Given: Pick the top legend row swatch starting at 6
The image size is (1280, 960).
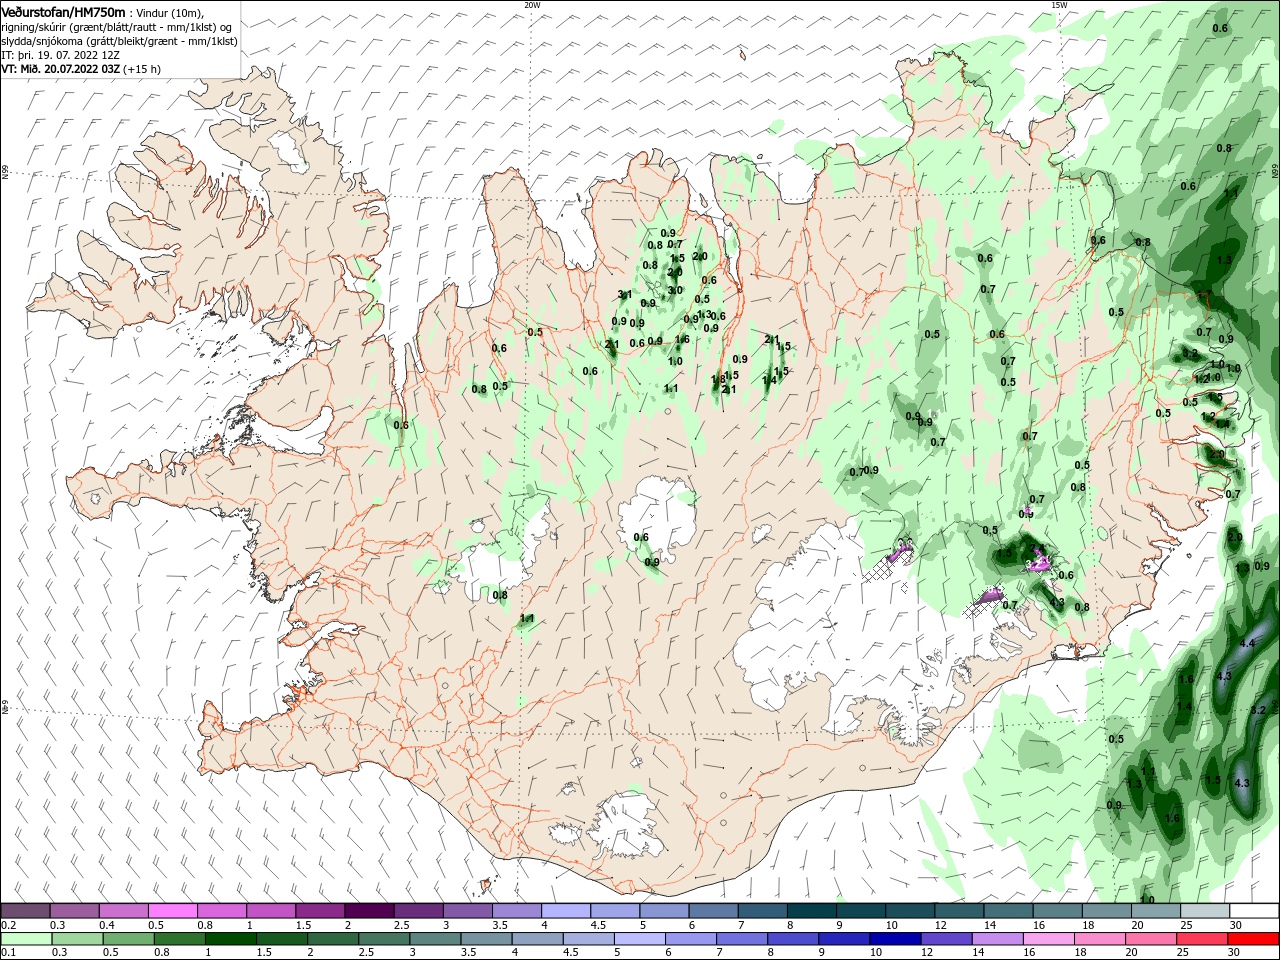Looking at the screenshot, I should [713, 911].
